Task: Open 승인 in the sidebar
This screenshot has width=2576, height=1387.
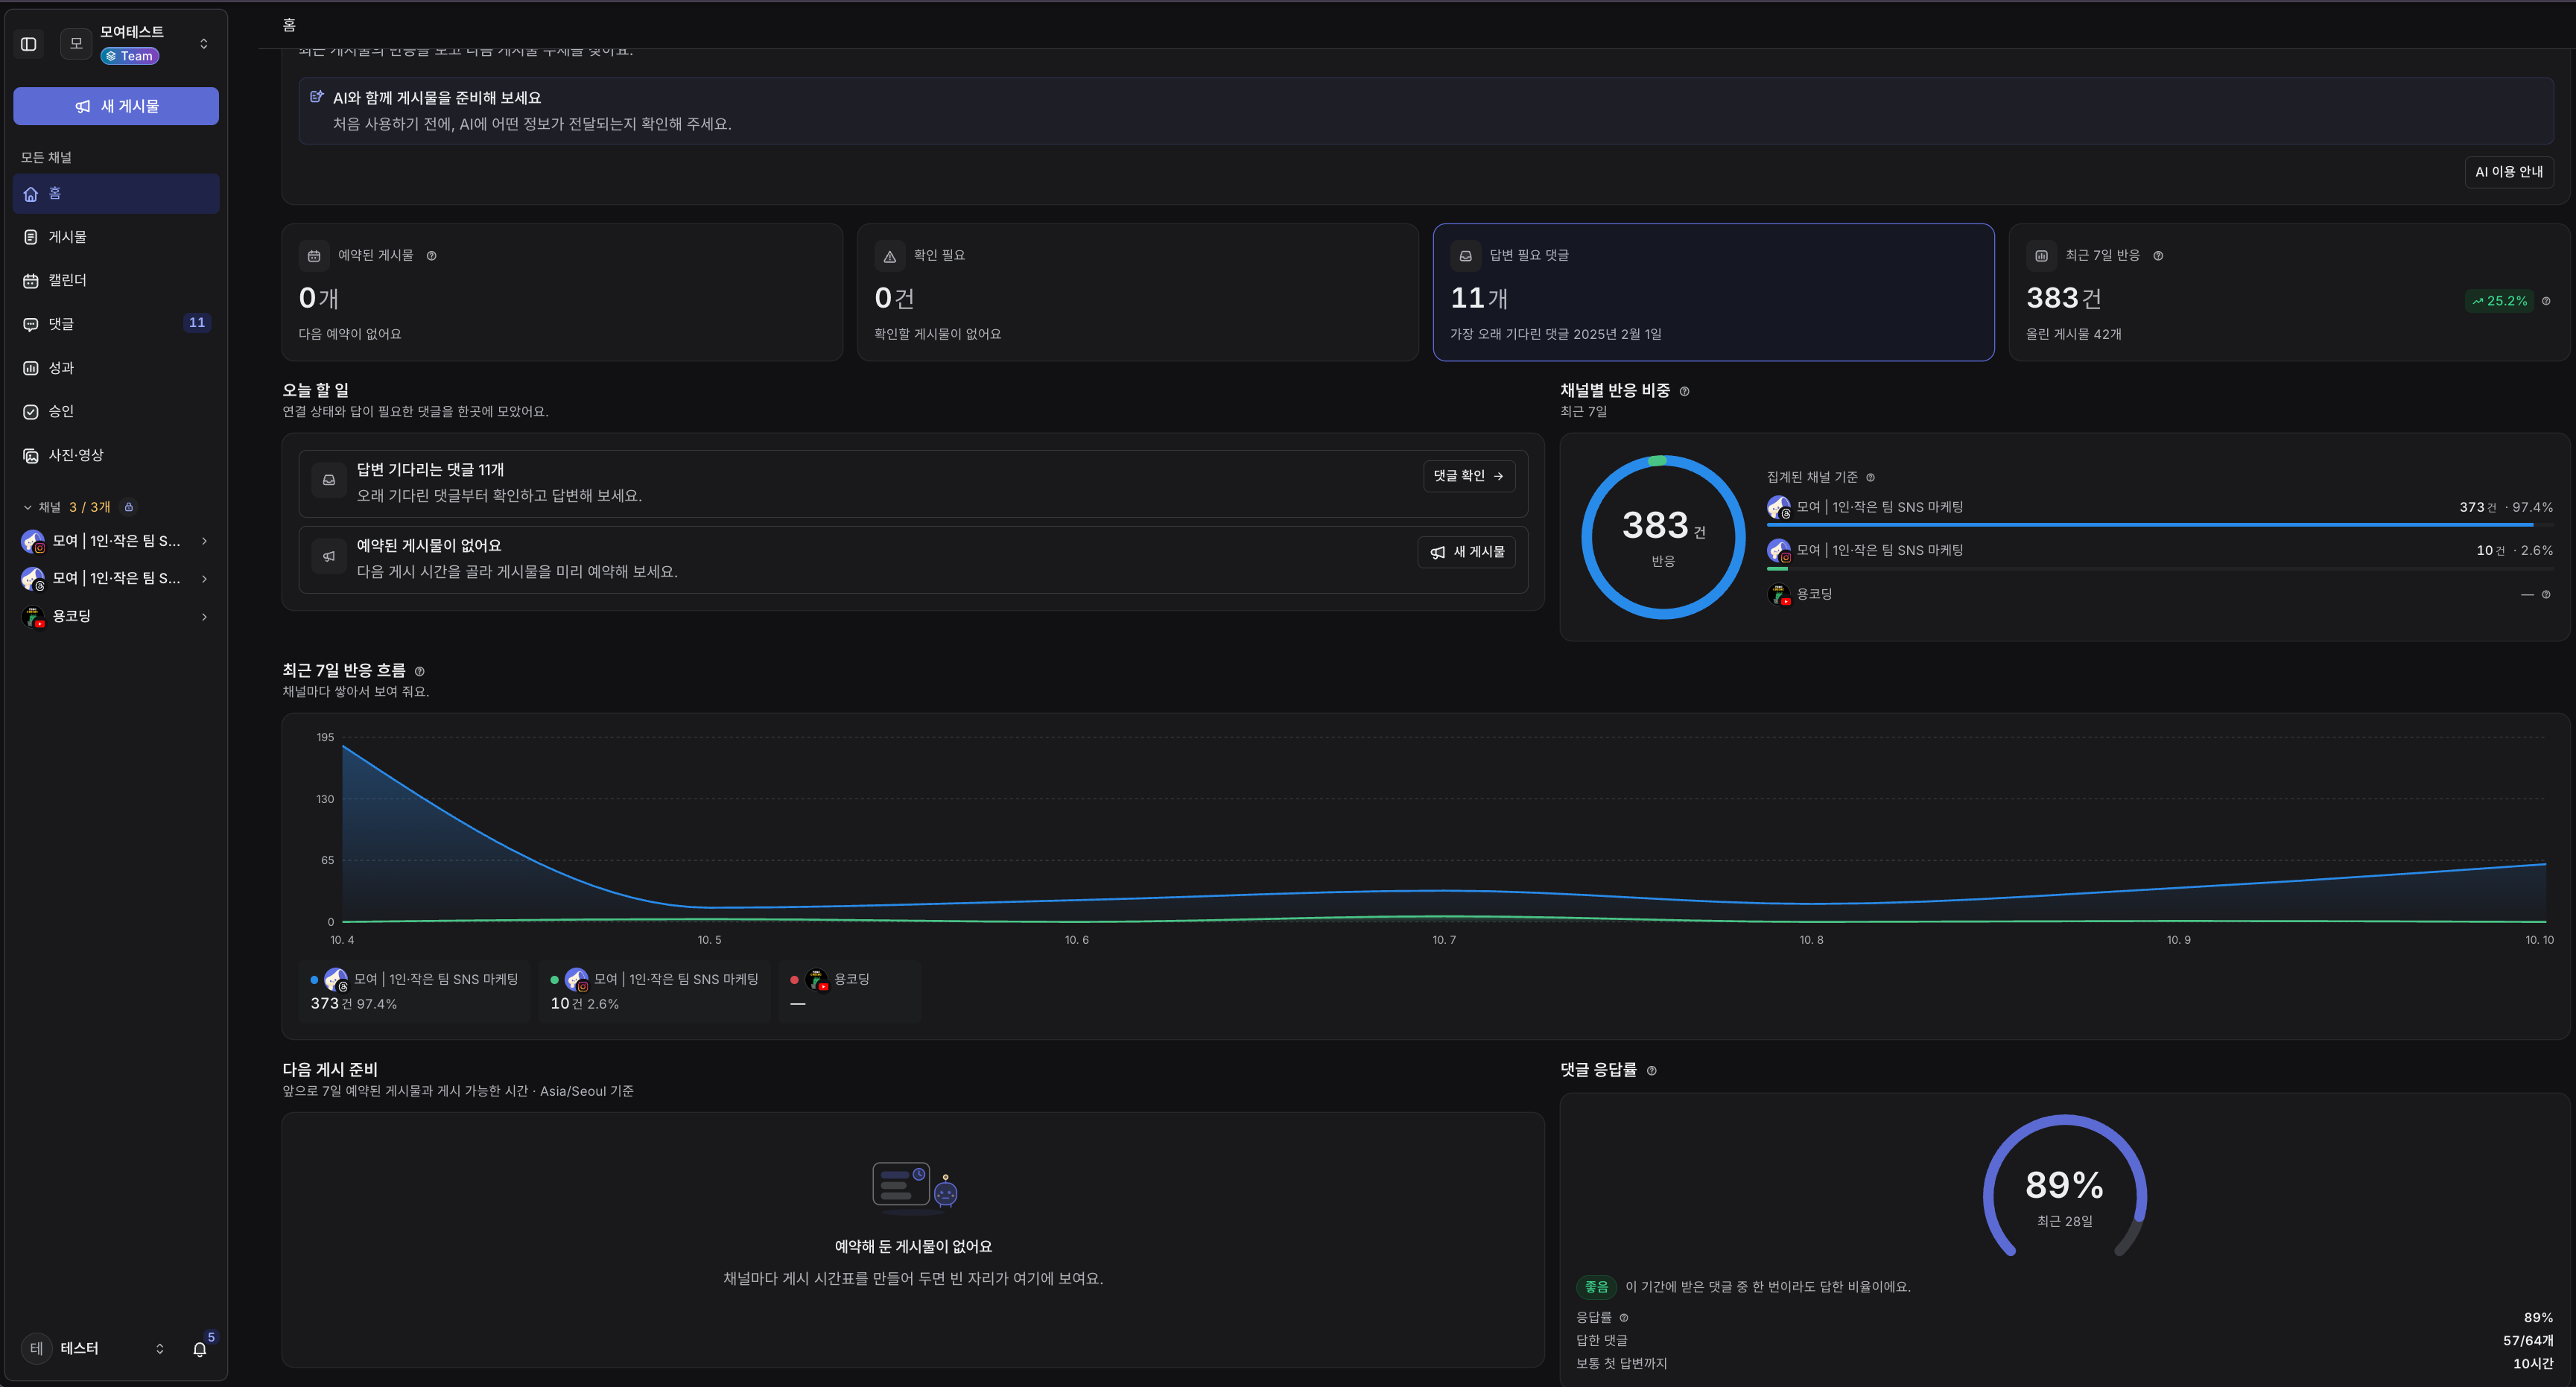Action: [x=116, y=412]
